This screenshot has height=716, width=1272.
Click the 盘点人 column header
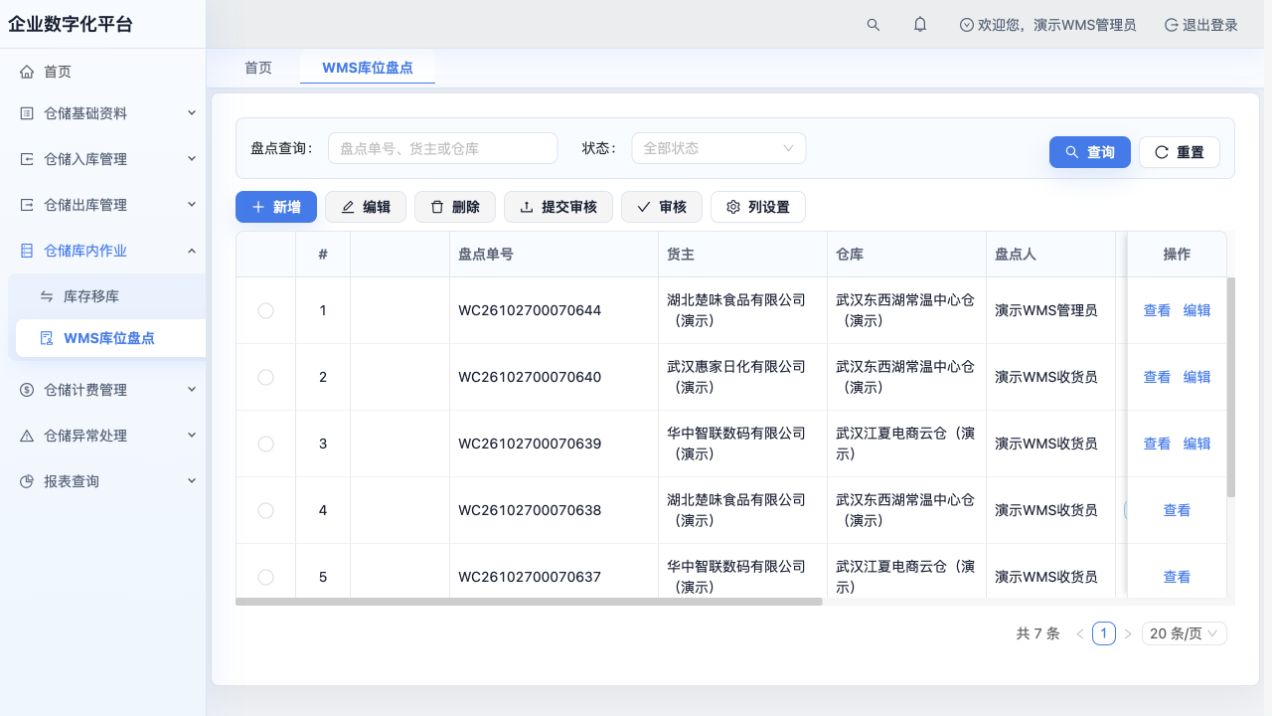click(x=1051, y=254)
